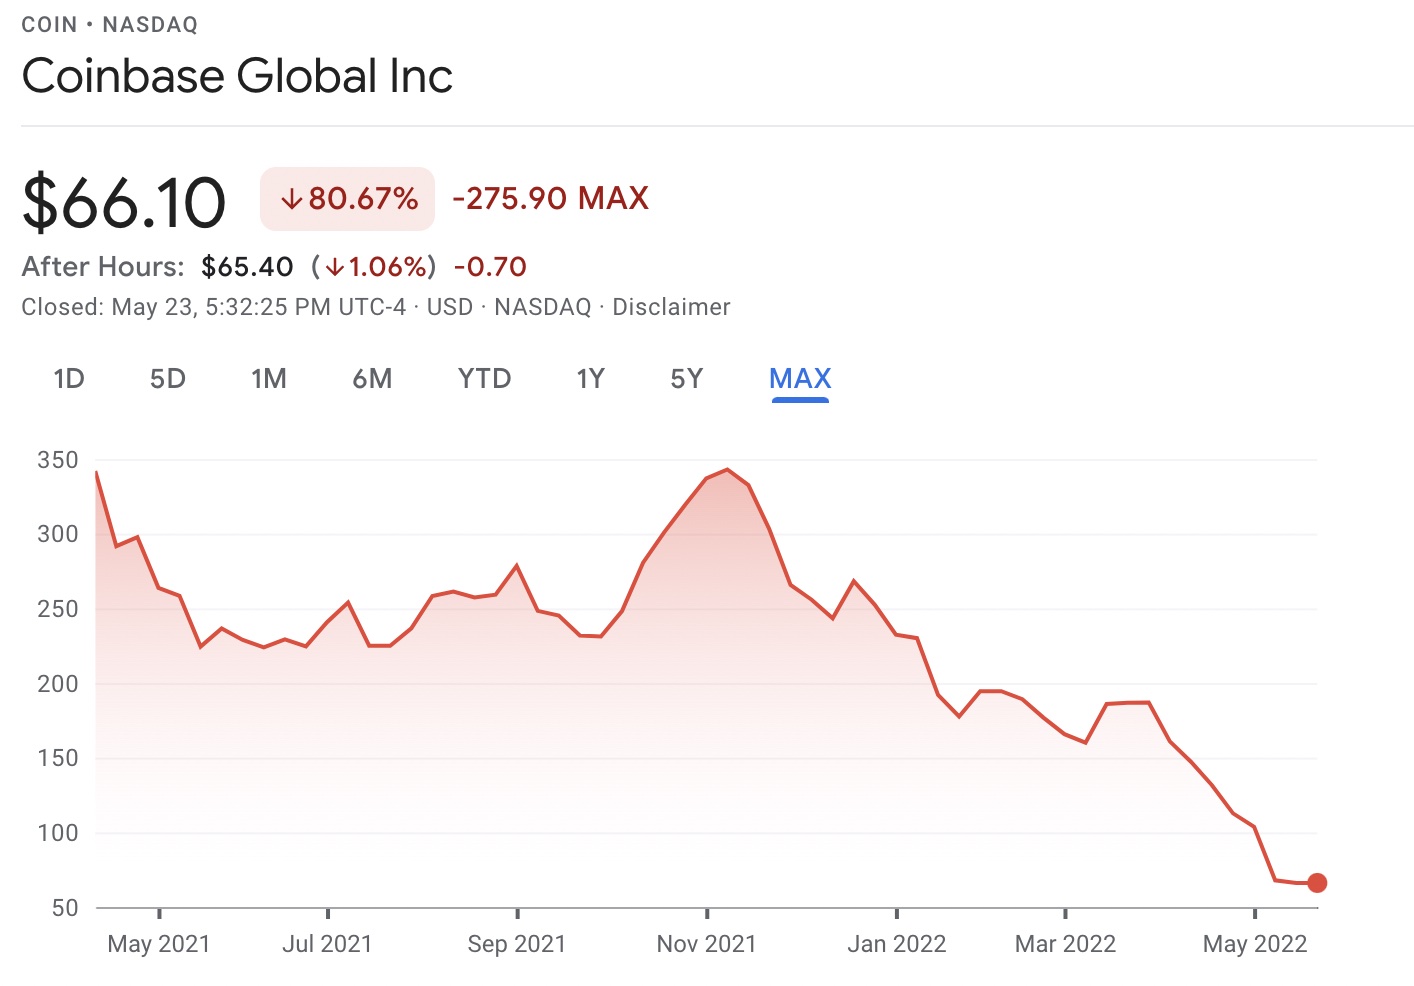This screenshot has height=986, width=1414.
Task: Click the COIN ticker label
Action: tap(49, 25)
